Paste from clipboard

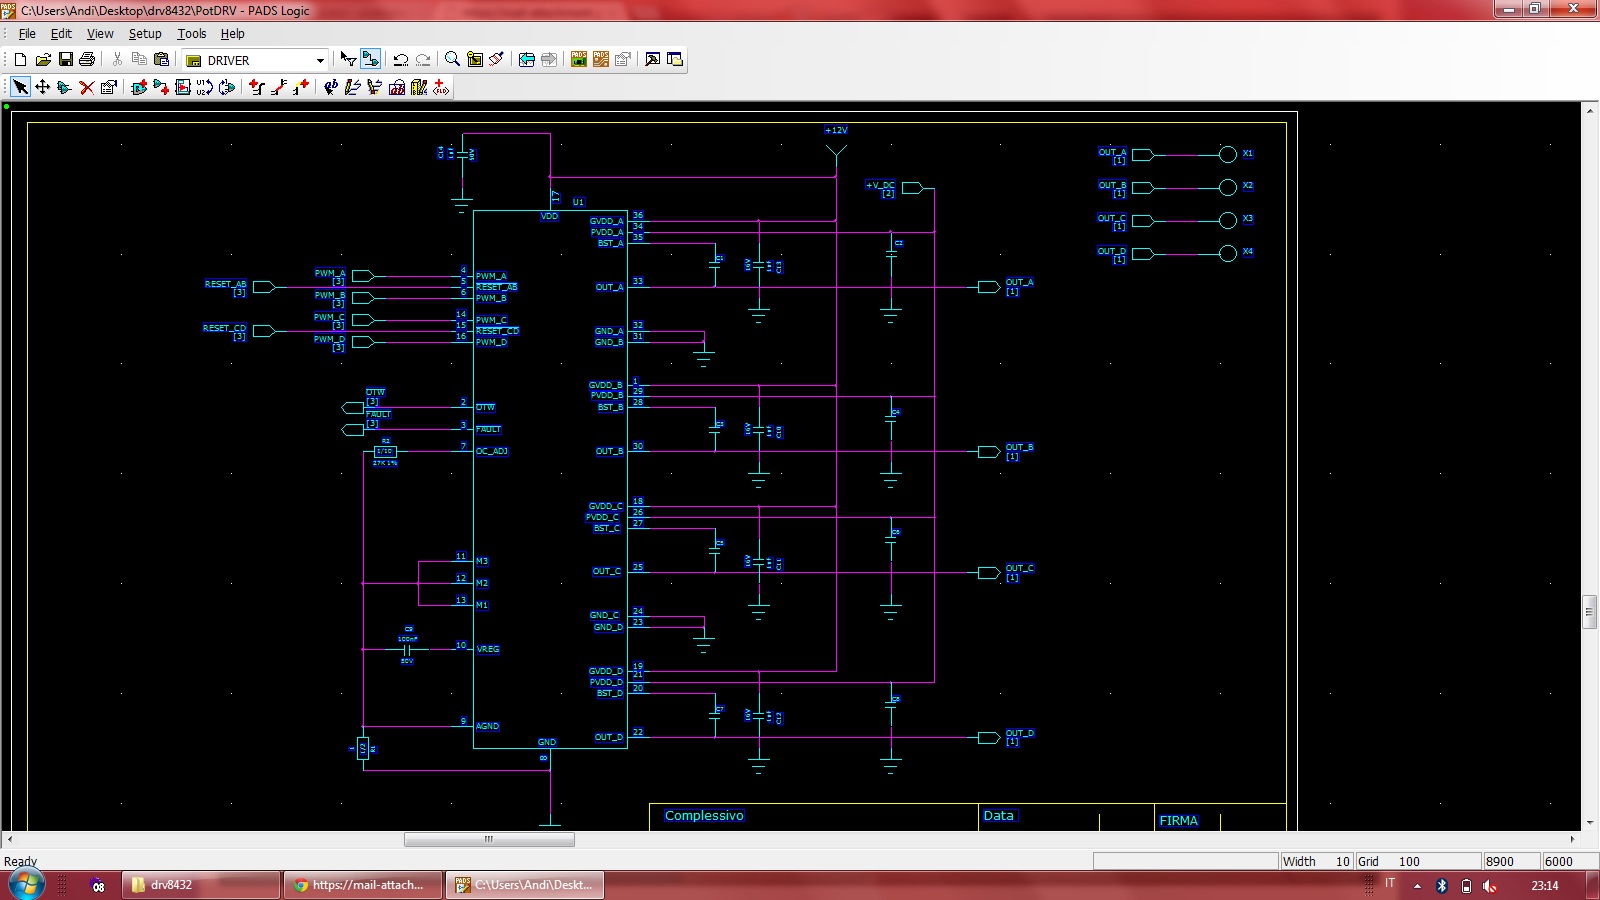point(161,60)
